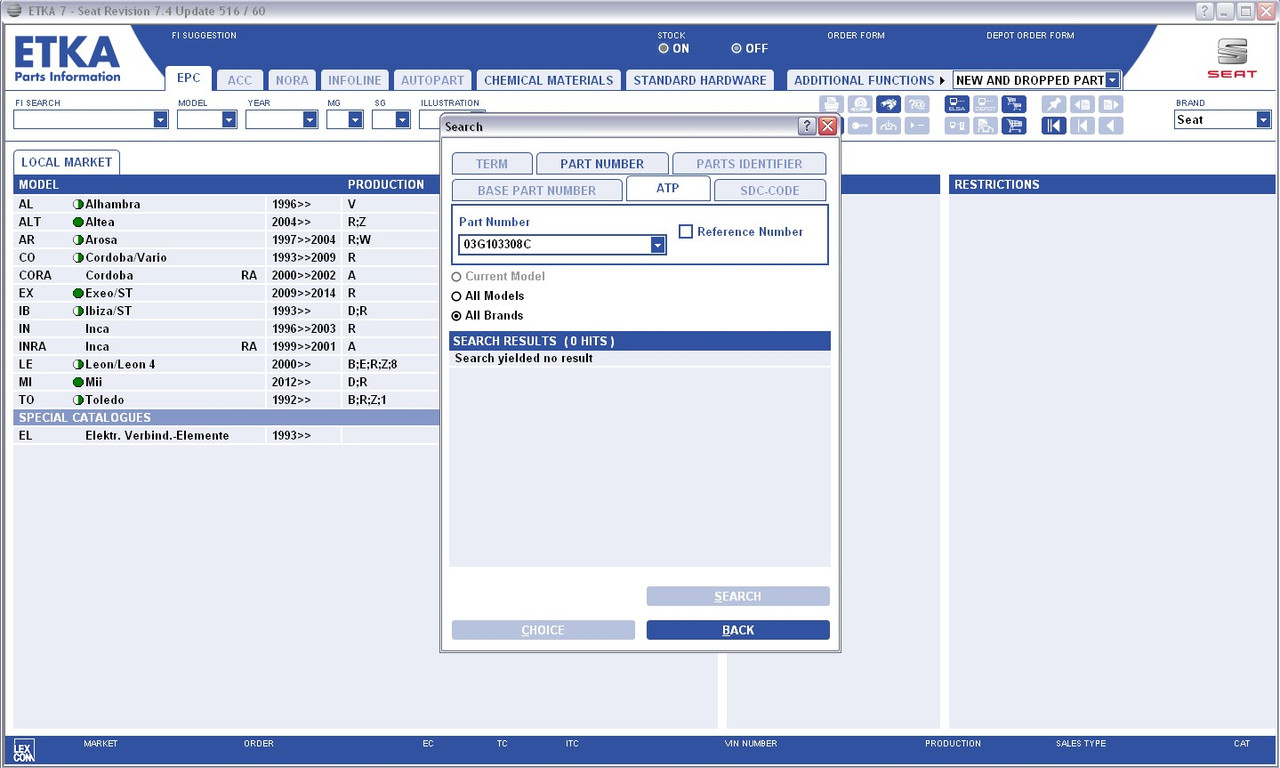Click the left arrow with single bar icon
Viewport: 1280px width, 768px height.
(x=1082, y=125)
